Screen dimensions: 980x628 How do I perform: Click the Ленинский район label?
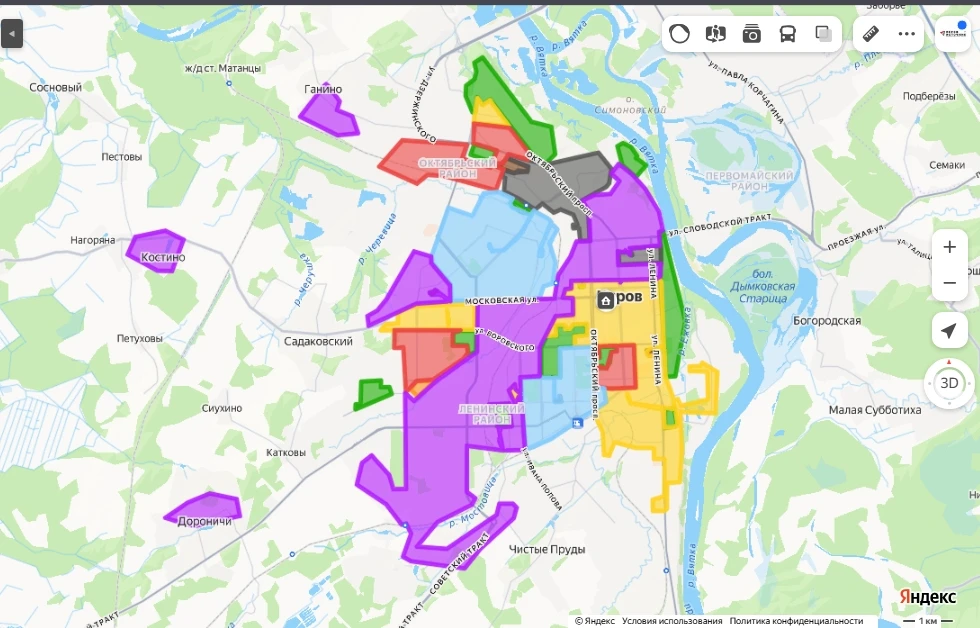[491, 414]
